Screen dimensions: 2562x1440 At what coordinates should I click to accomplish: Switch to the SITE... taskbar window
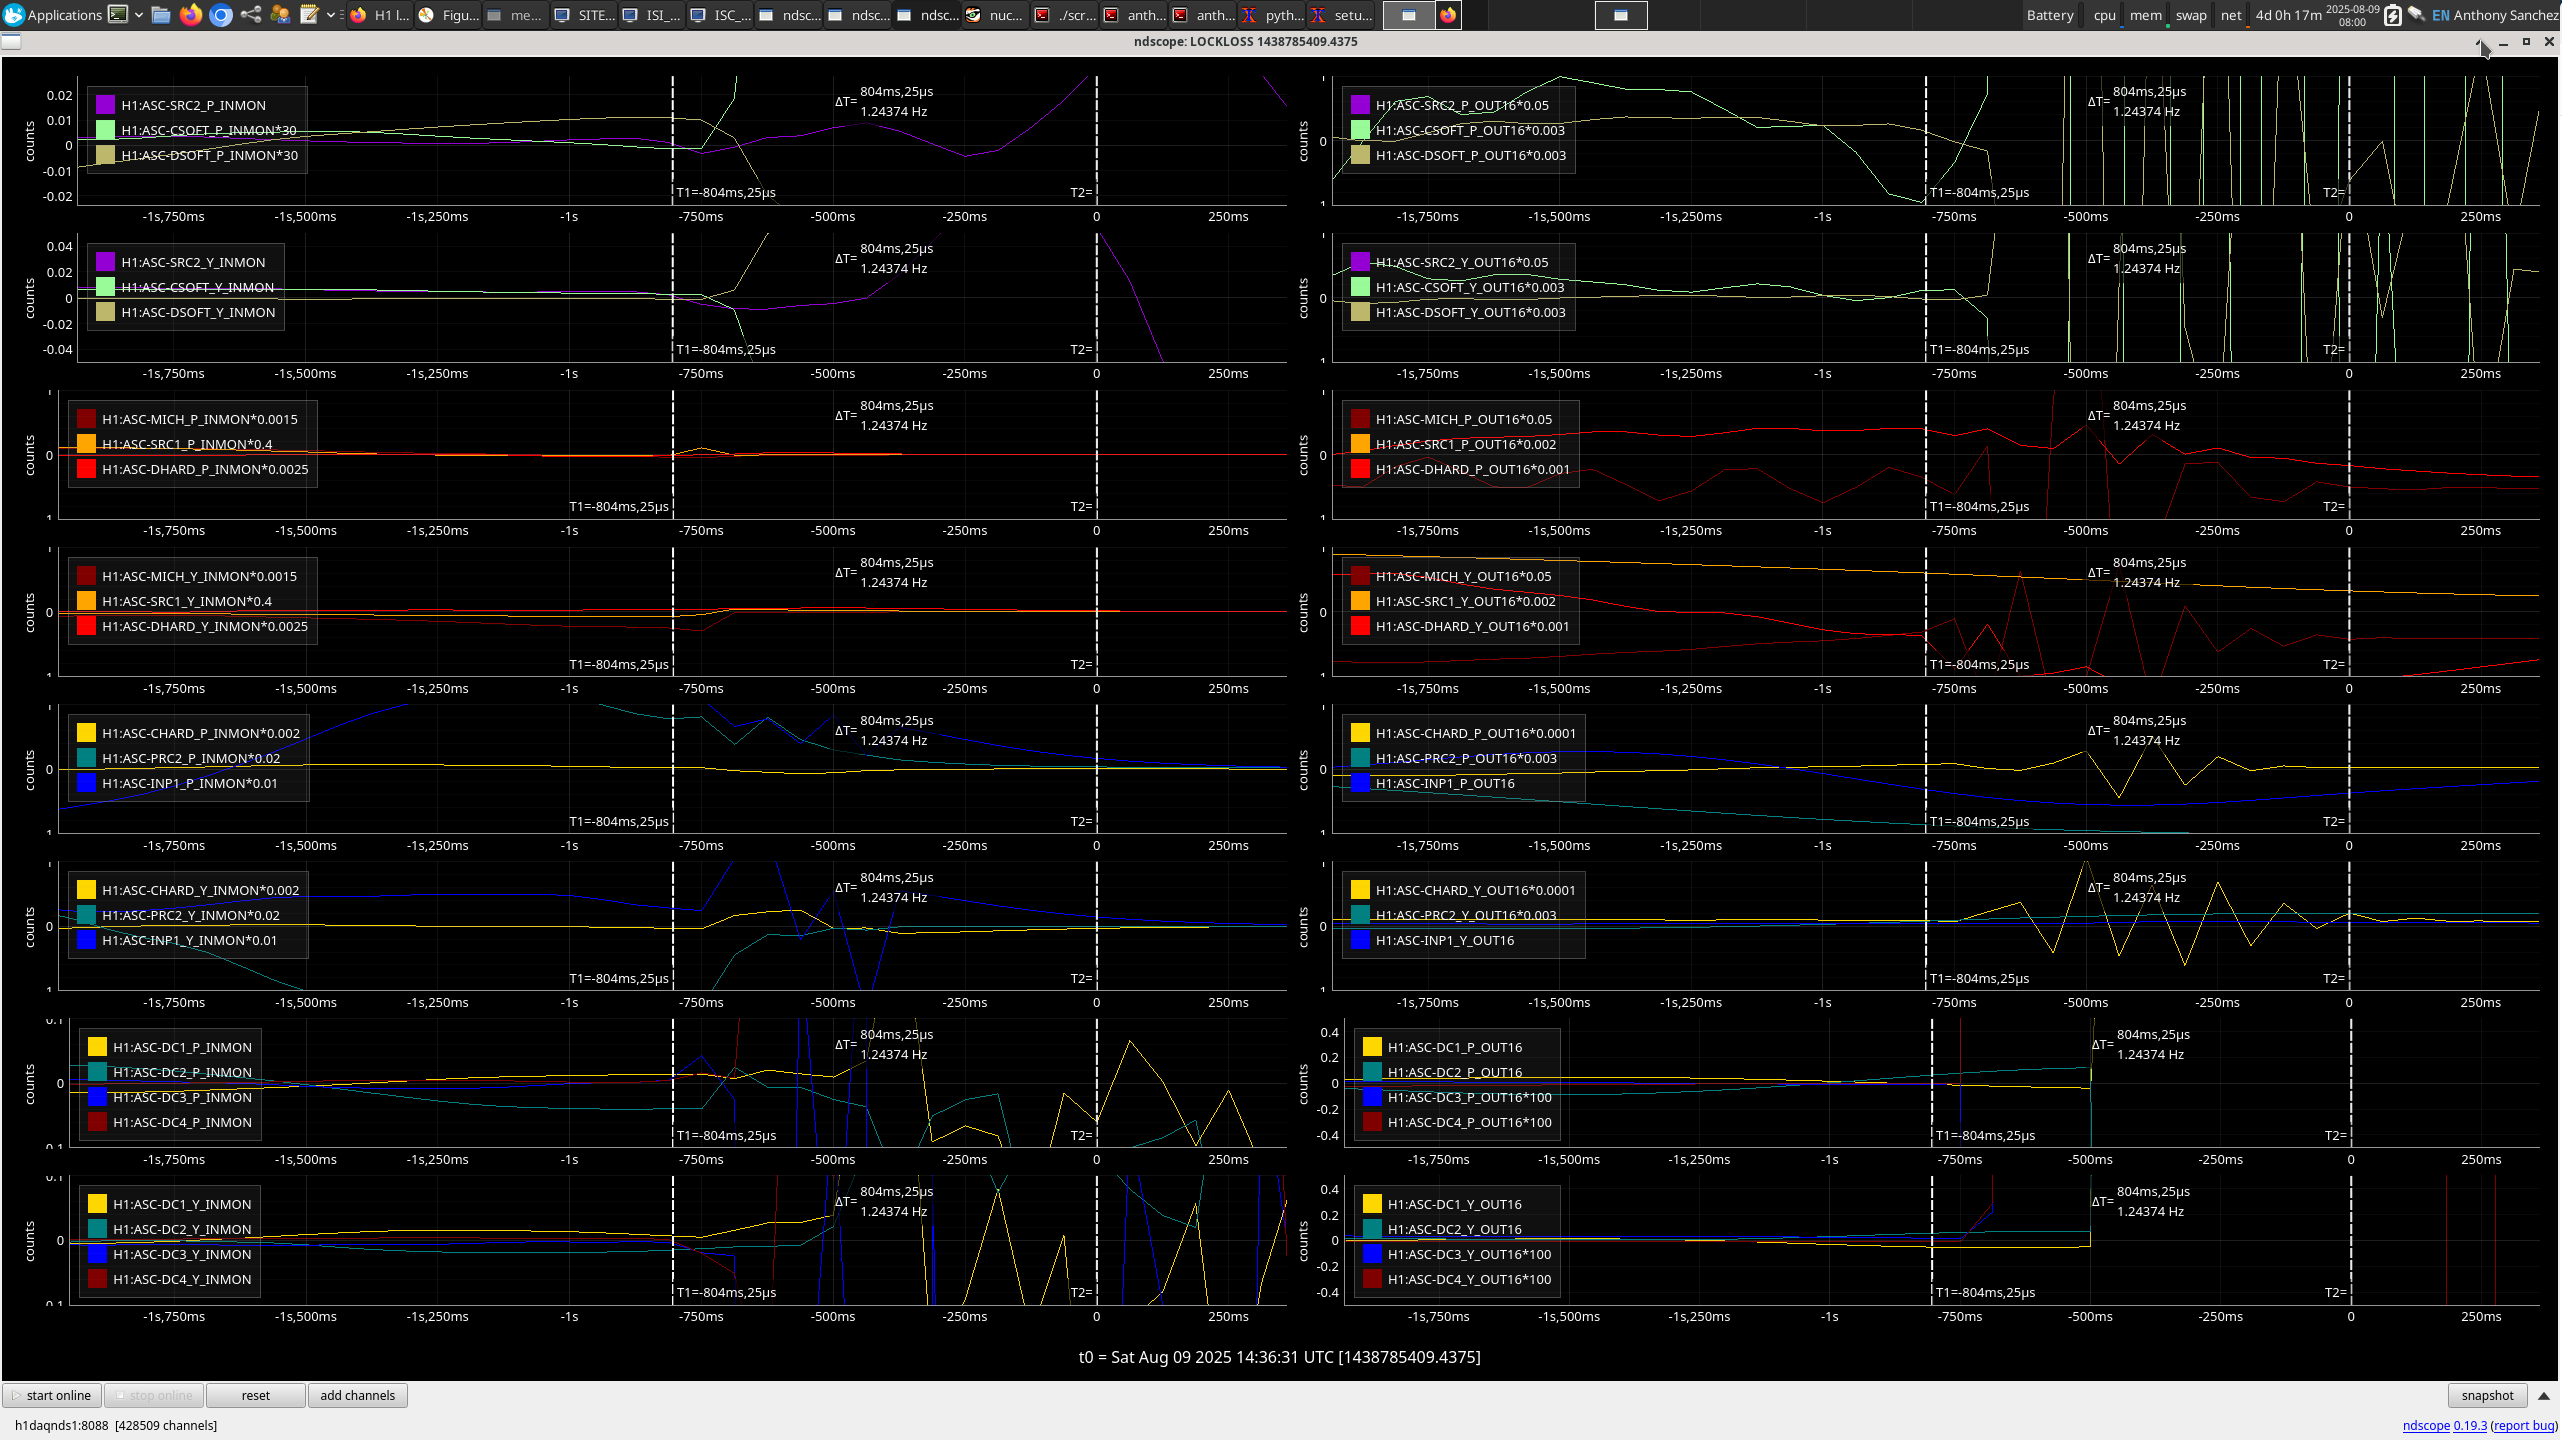pos(585,15)
